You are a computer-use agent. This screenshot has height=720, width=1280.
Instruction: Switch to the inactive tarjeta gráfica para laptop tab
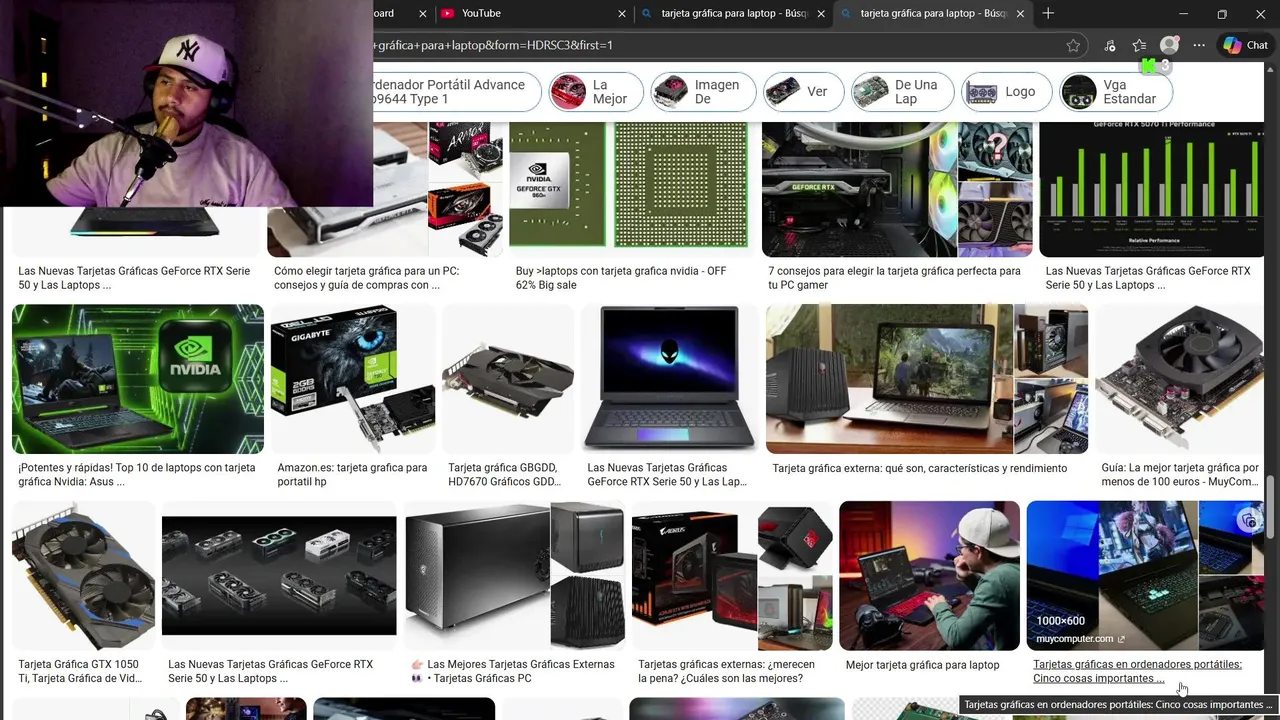734,13
